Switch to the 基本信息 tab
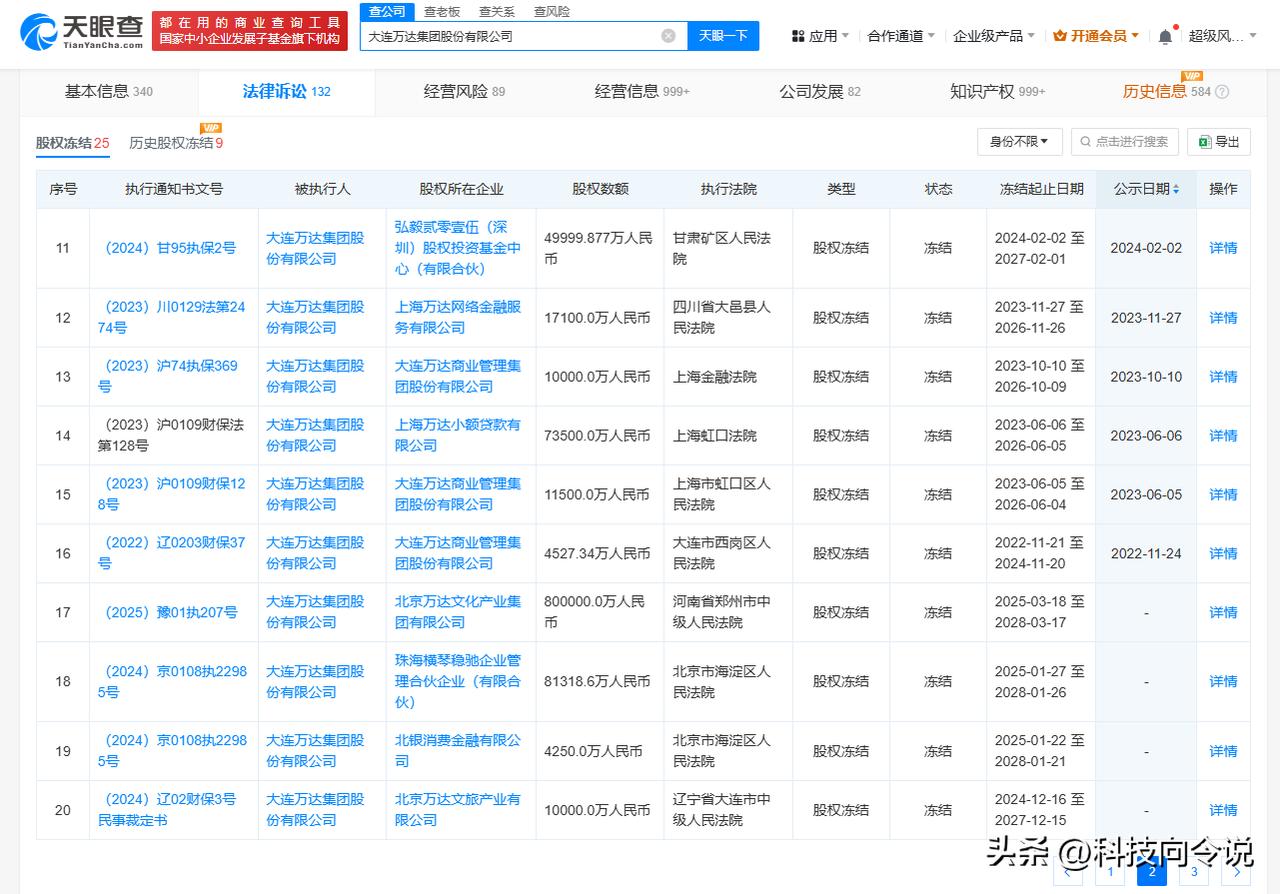The image size is (1280, 894). click(109, 92)
